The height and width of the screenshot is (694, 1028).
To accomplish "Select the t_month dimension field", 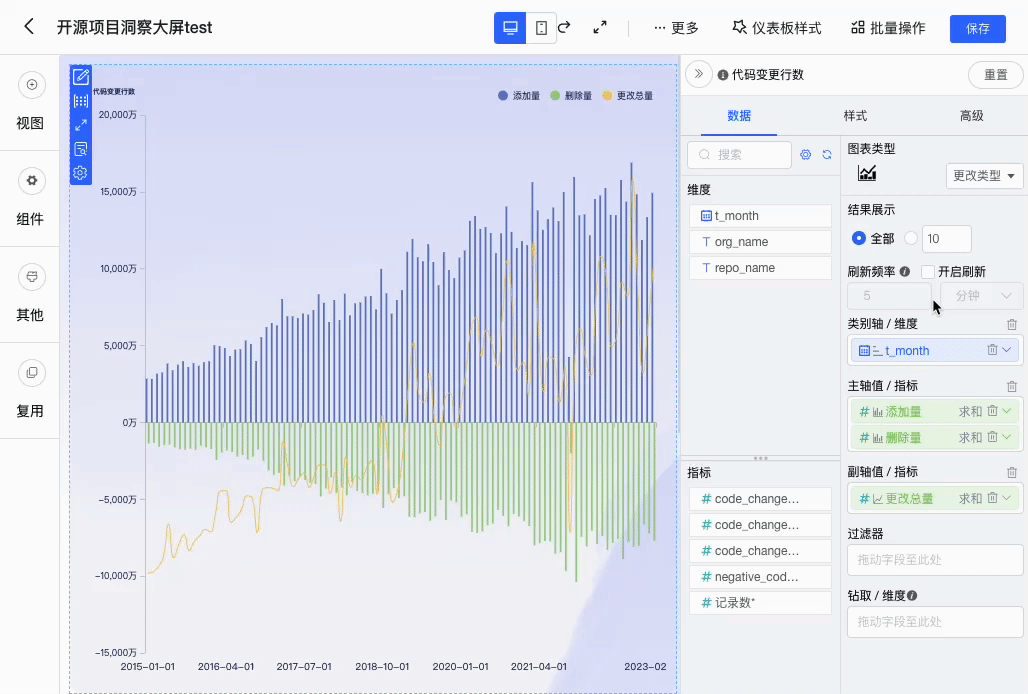I will [760, 216].
